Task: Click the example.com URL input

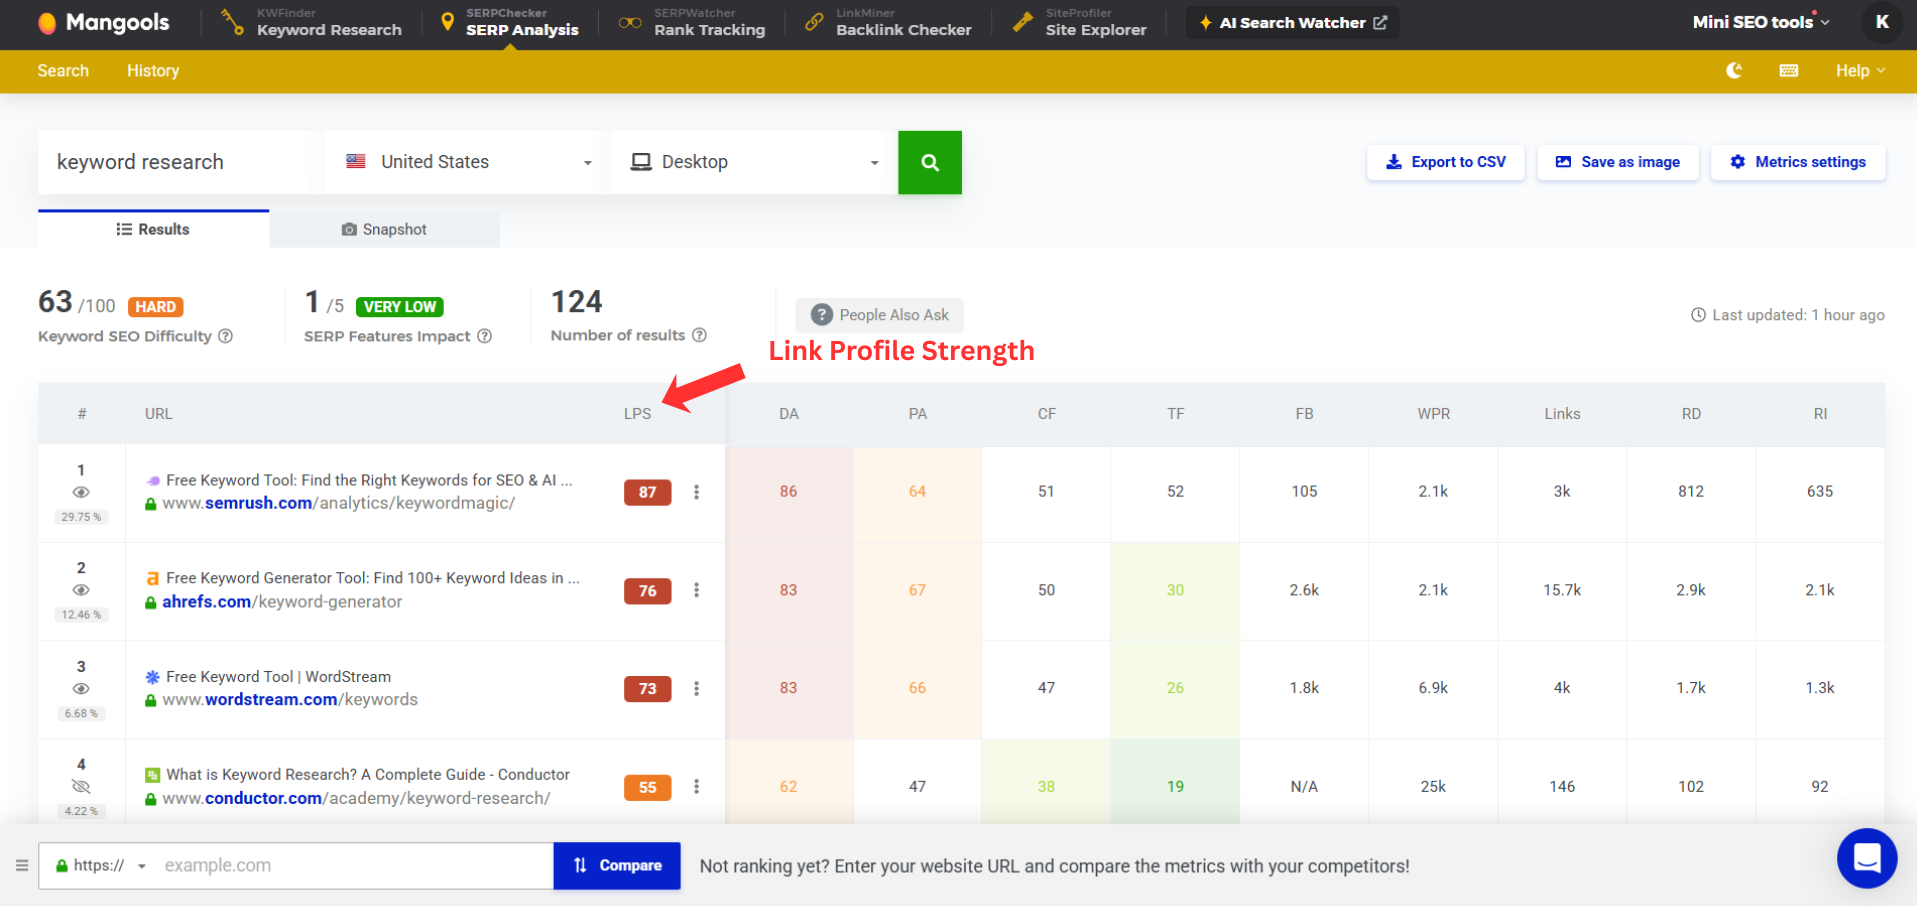Action: tap(355, 866)
